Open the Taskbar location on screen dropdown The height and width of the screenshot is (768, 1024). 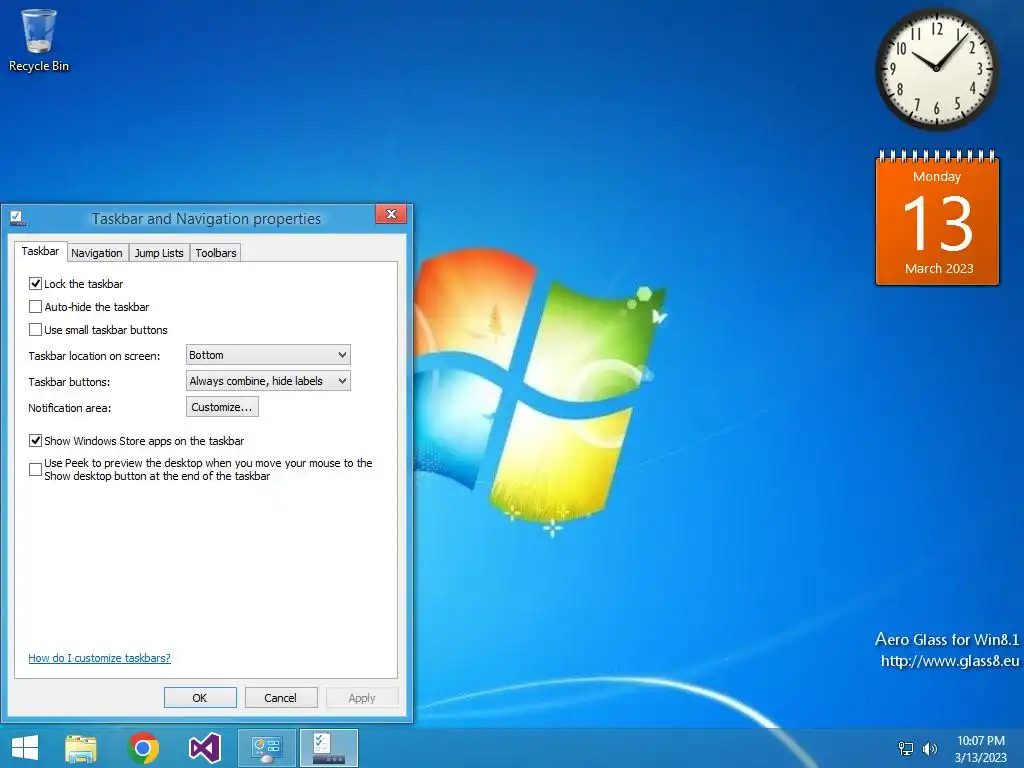[x=268, y=355]
